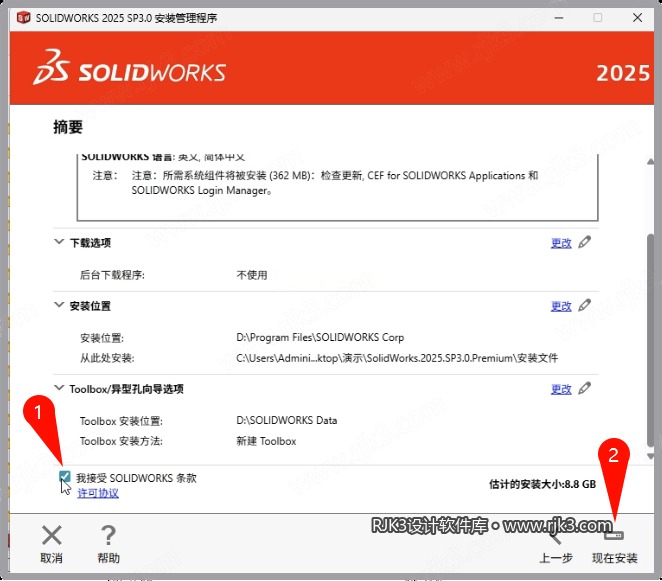
Task: Collapse the 下载选项 section chevron
Action: [x=59, y=242]
